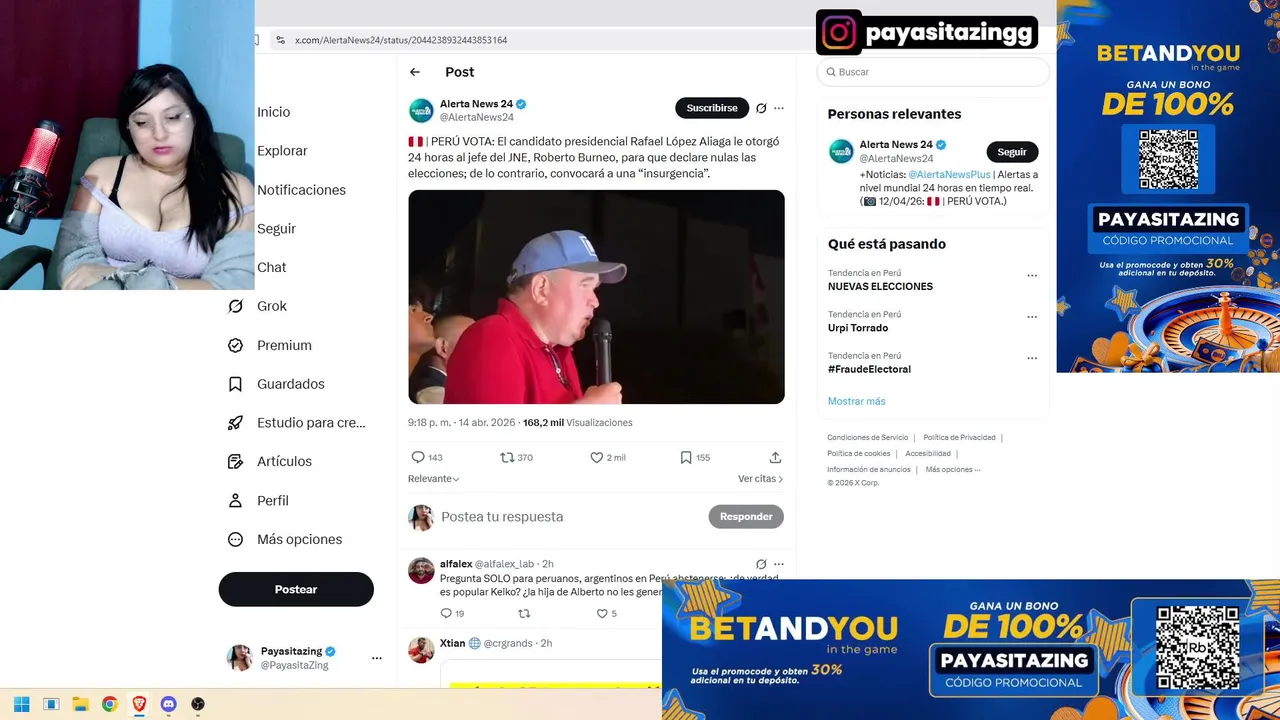
Task: Like the post with 2 mil likes
Action: pos(596,457)
